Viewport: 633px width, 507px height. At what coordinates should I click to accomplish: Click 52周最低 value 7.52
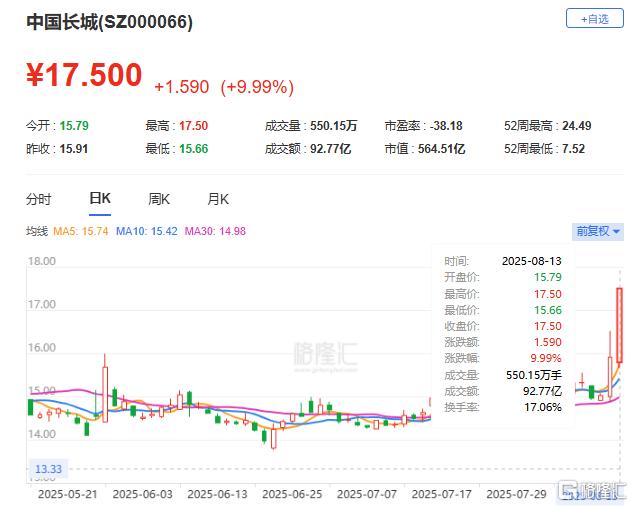click(573, 149)
